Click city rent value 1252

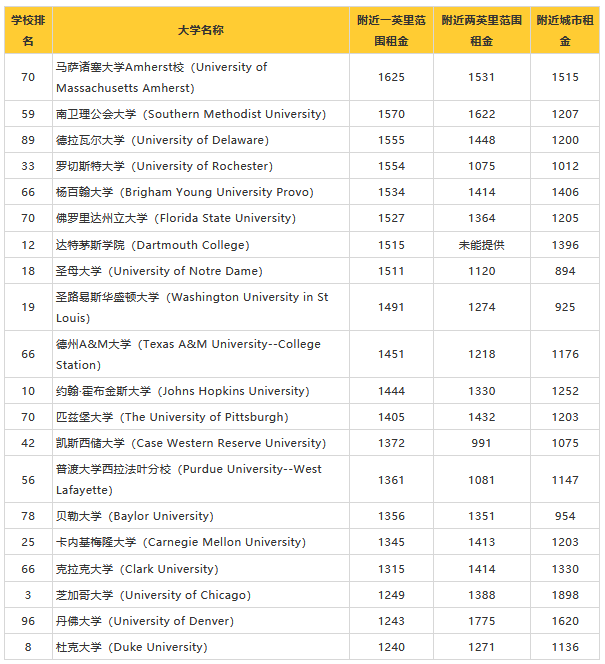(565, 391)
